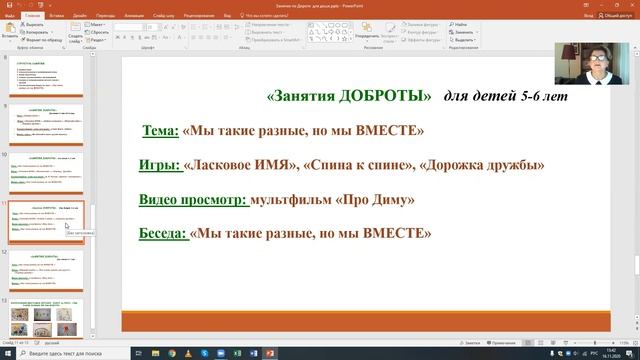640x360 pixels.
Task: Select the rectangle shape in shapes gallery
Action: pyautogui.click(x=331, y=25)
